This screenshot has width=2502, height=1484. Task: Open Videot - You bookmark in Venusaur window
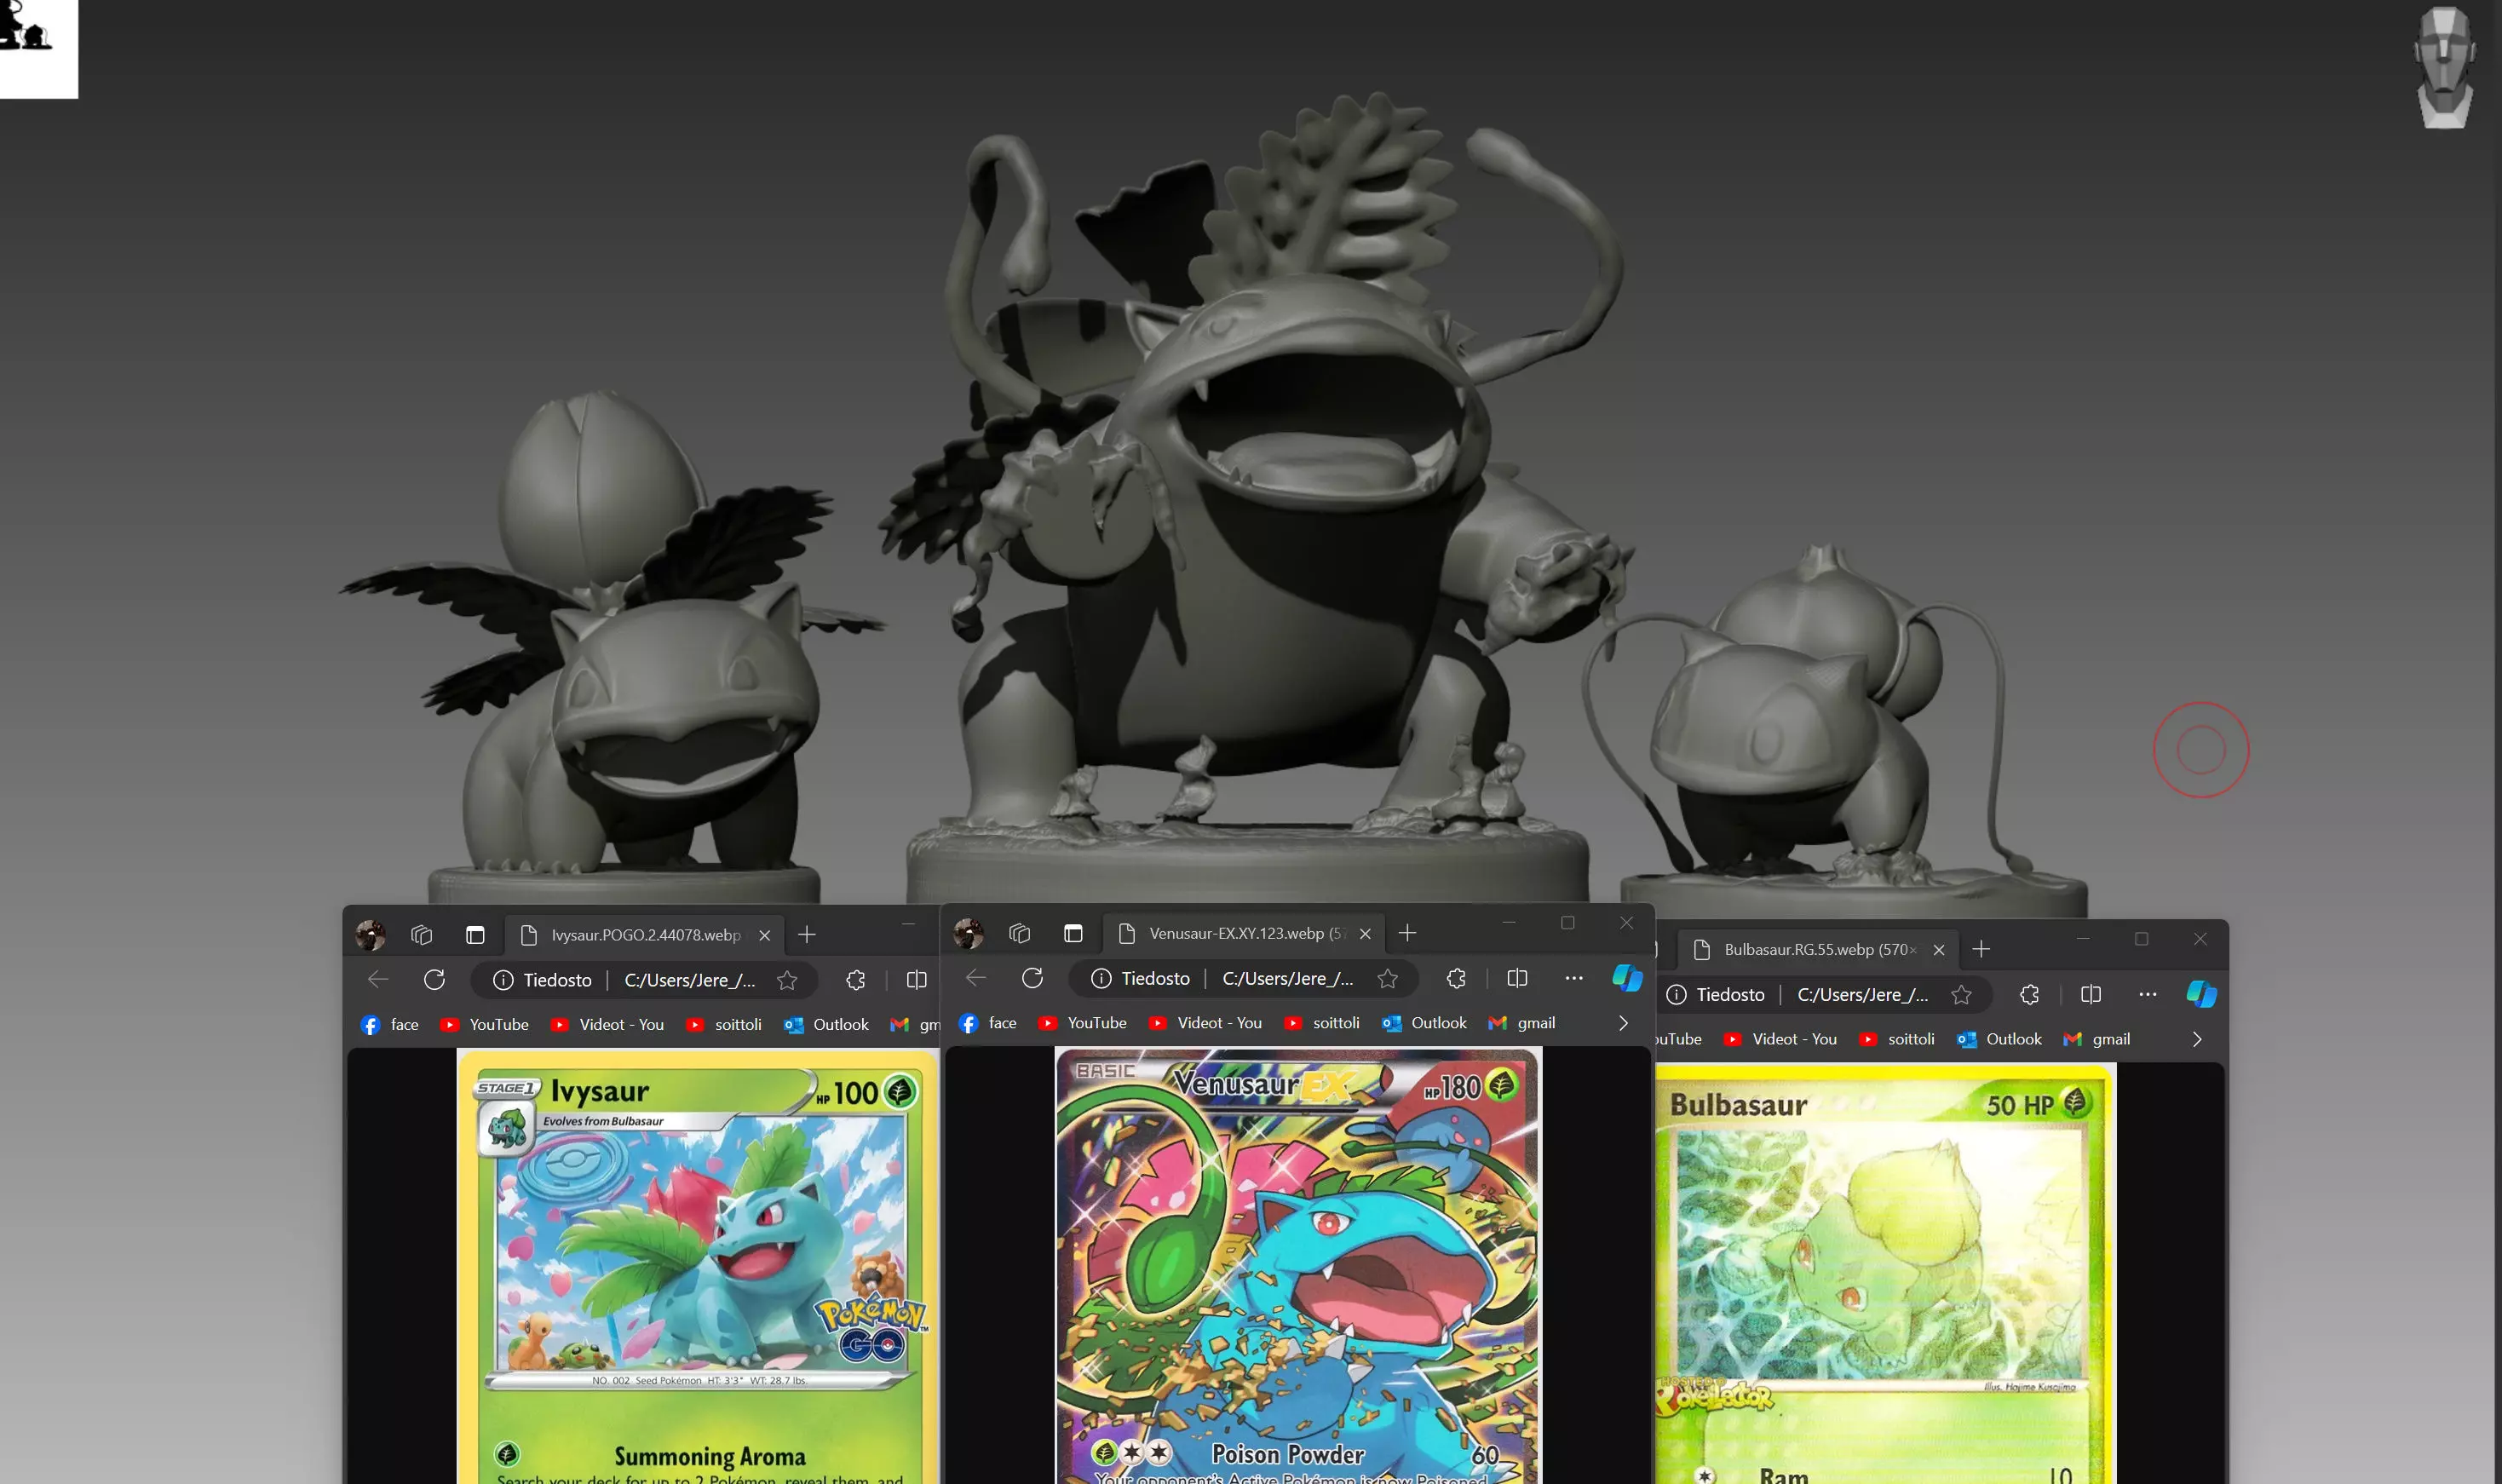1205,1023
